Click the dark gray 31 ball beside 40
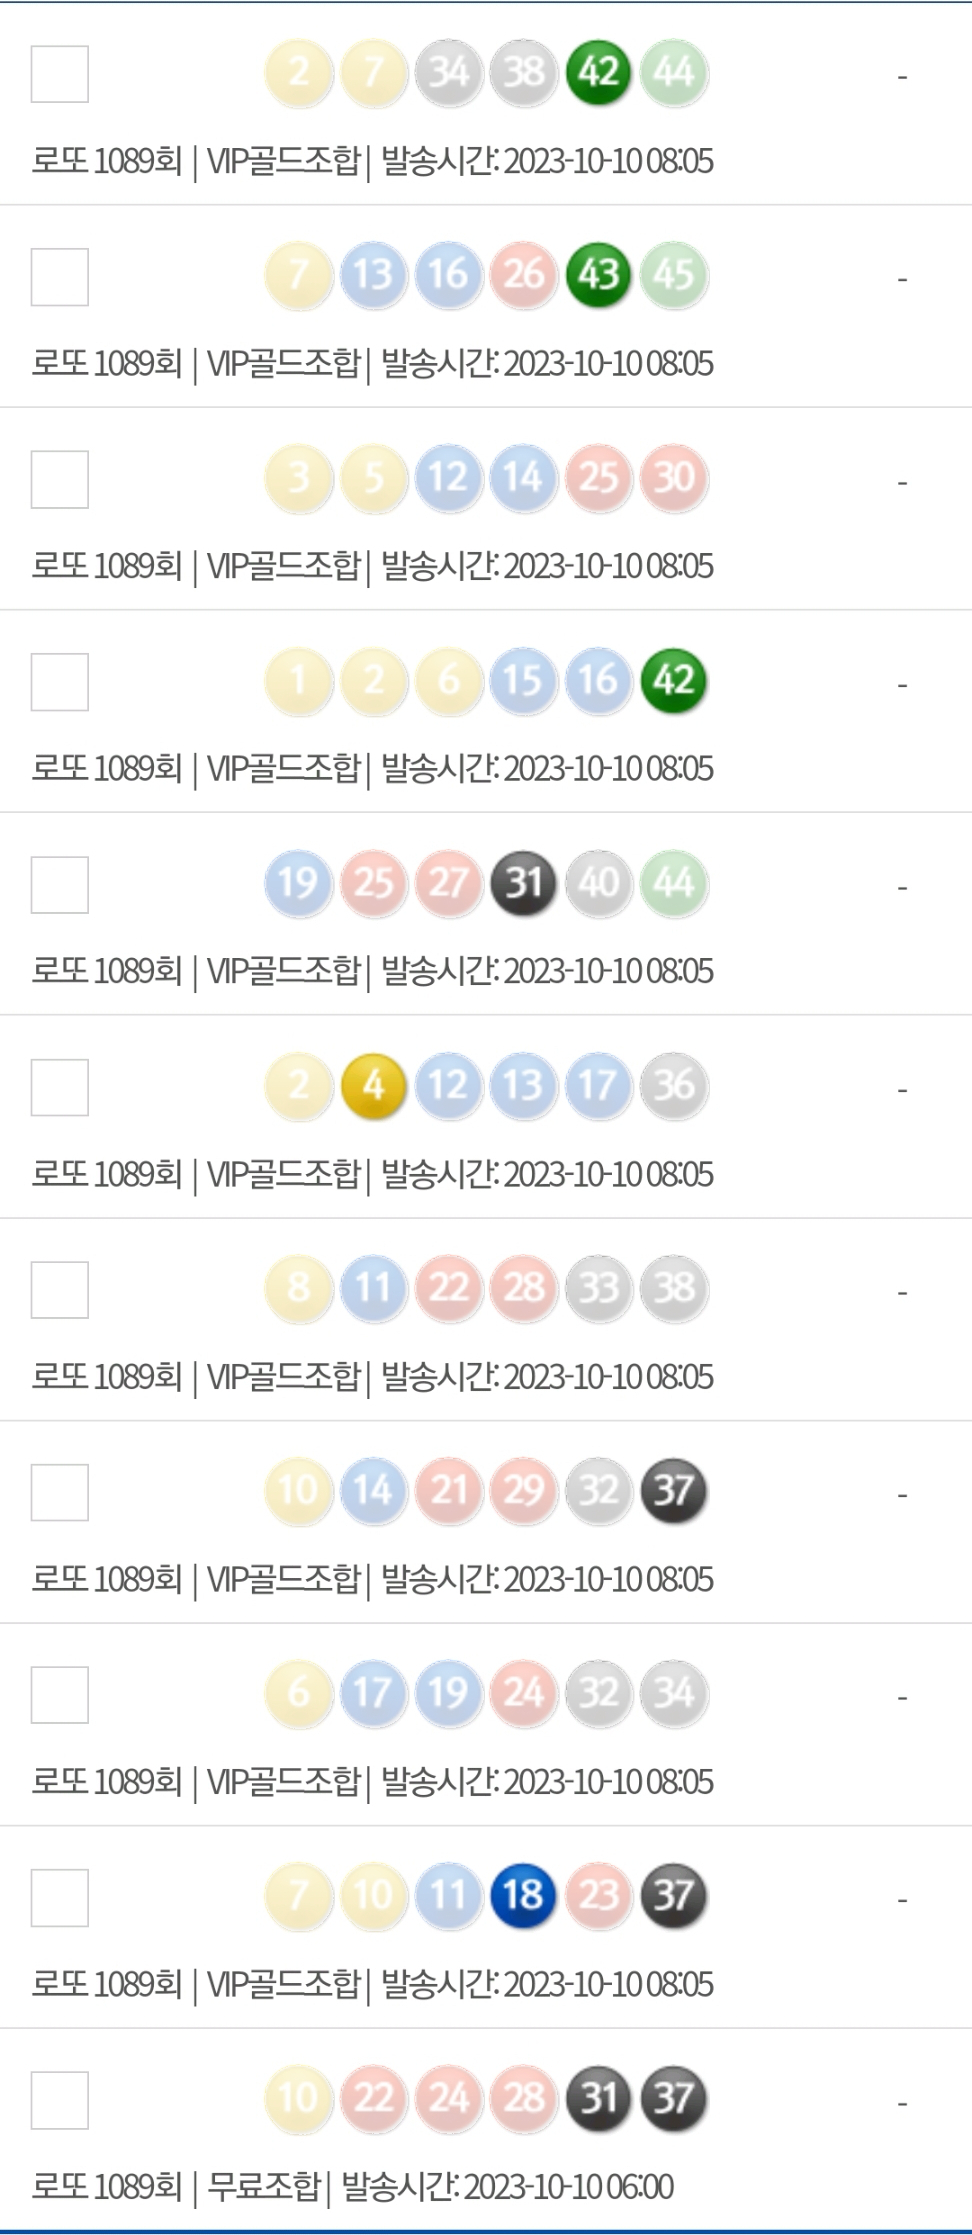This screenshot has width=972, height=2235. pyautogui.click(x=523, y=883)
